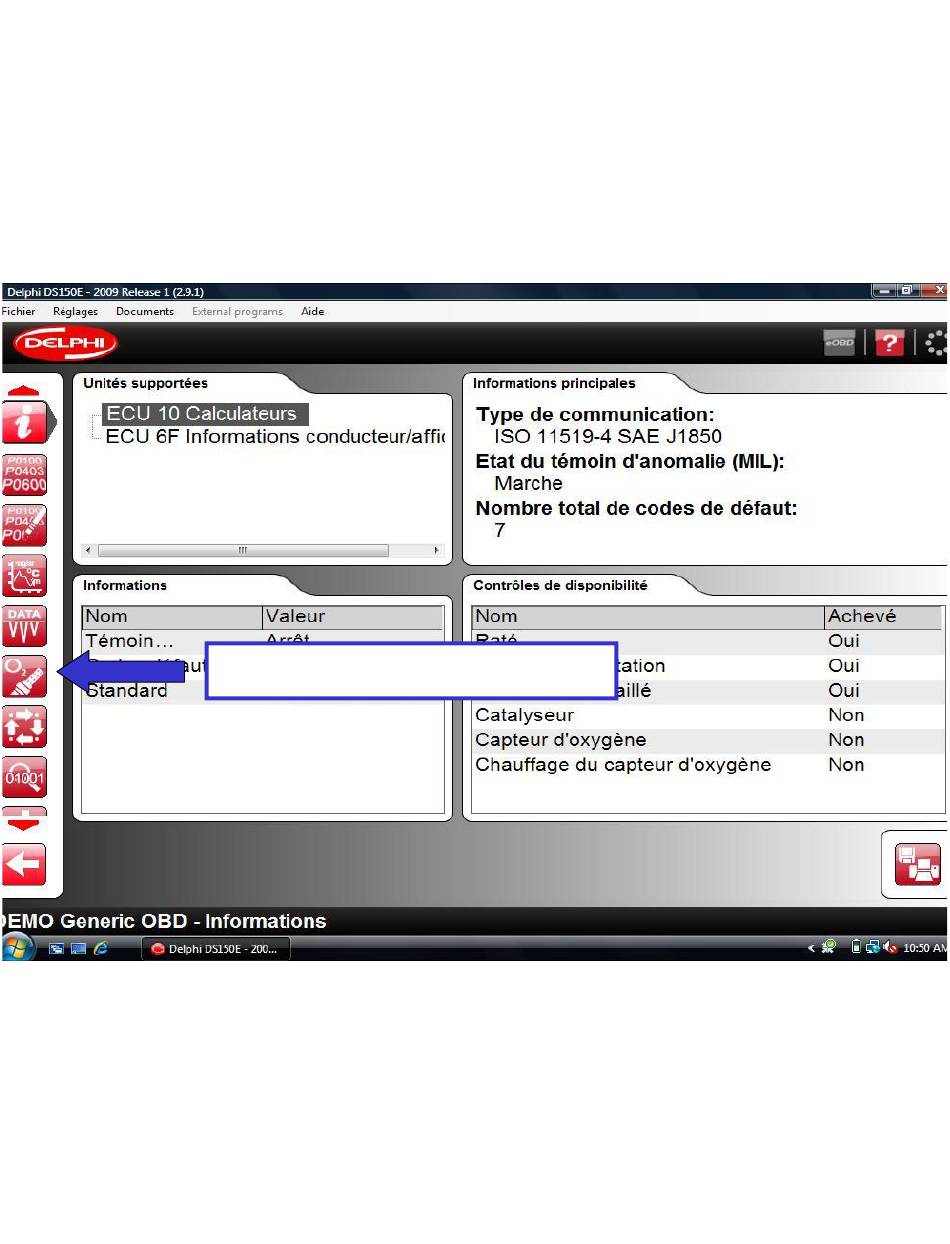Select the Standard row in Informations

(x=263, y=691)
